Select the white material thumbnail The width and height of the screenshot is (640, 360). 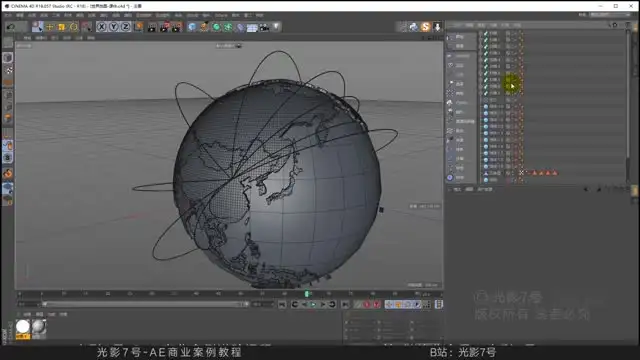click(x=23, y=328)
